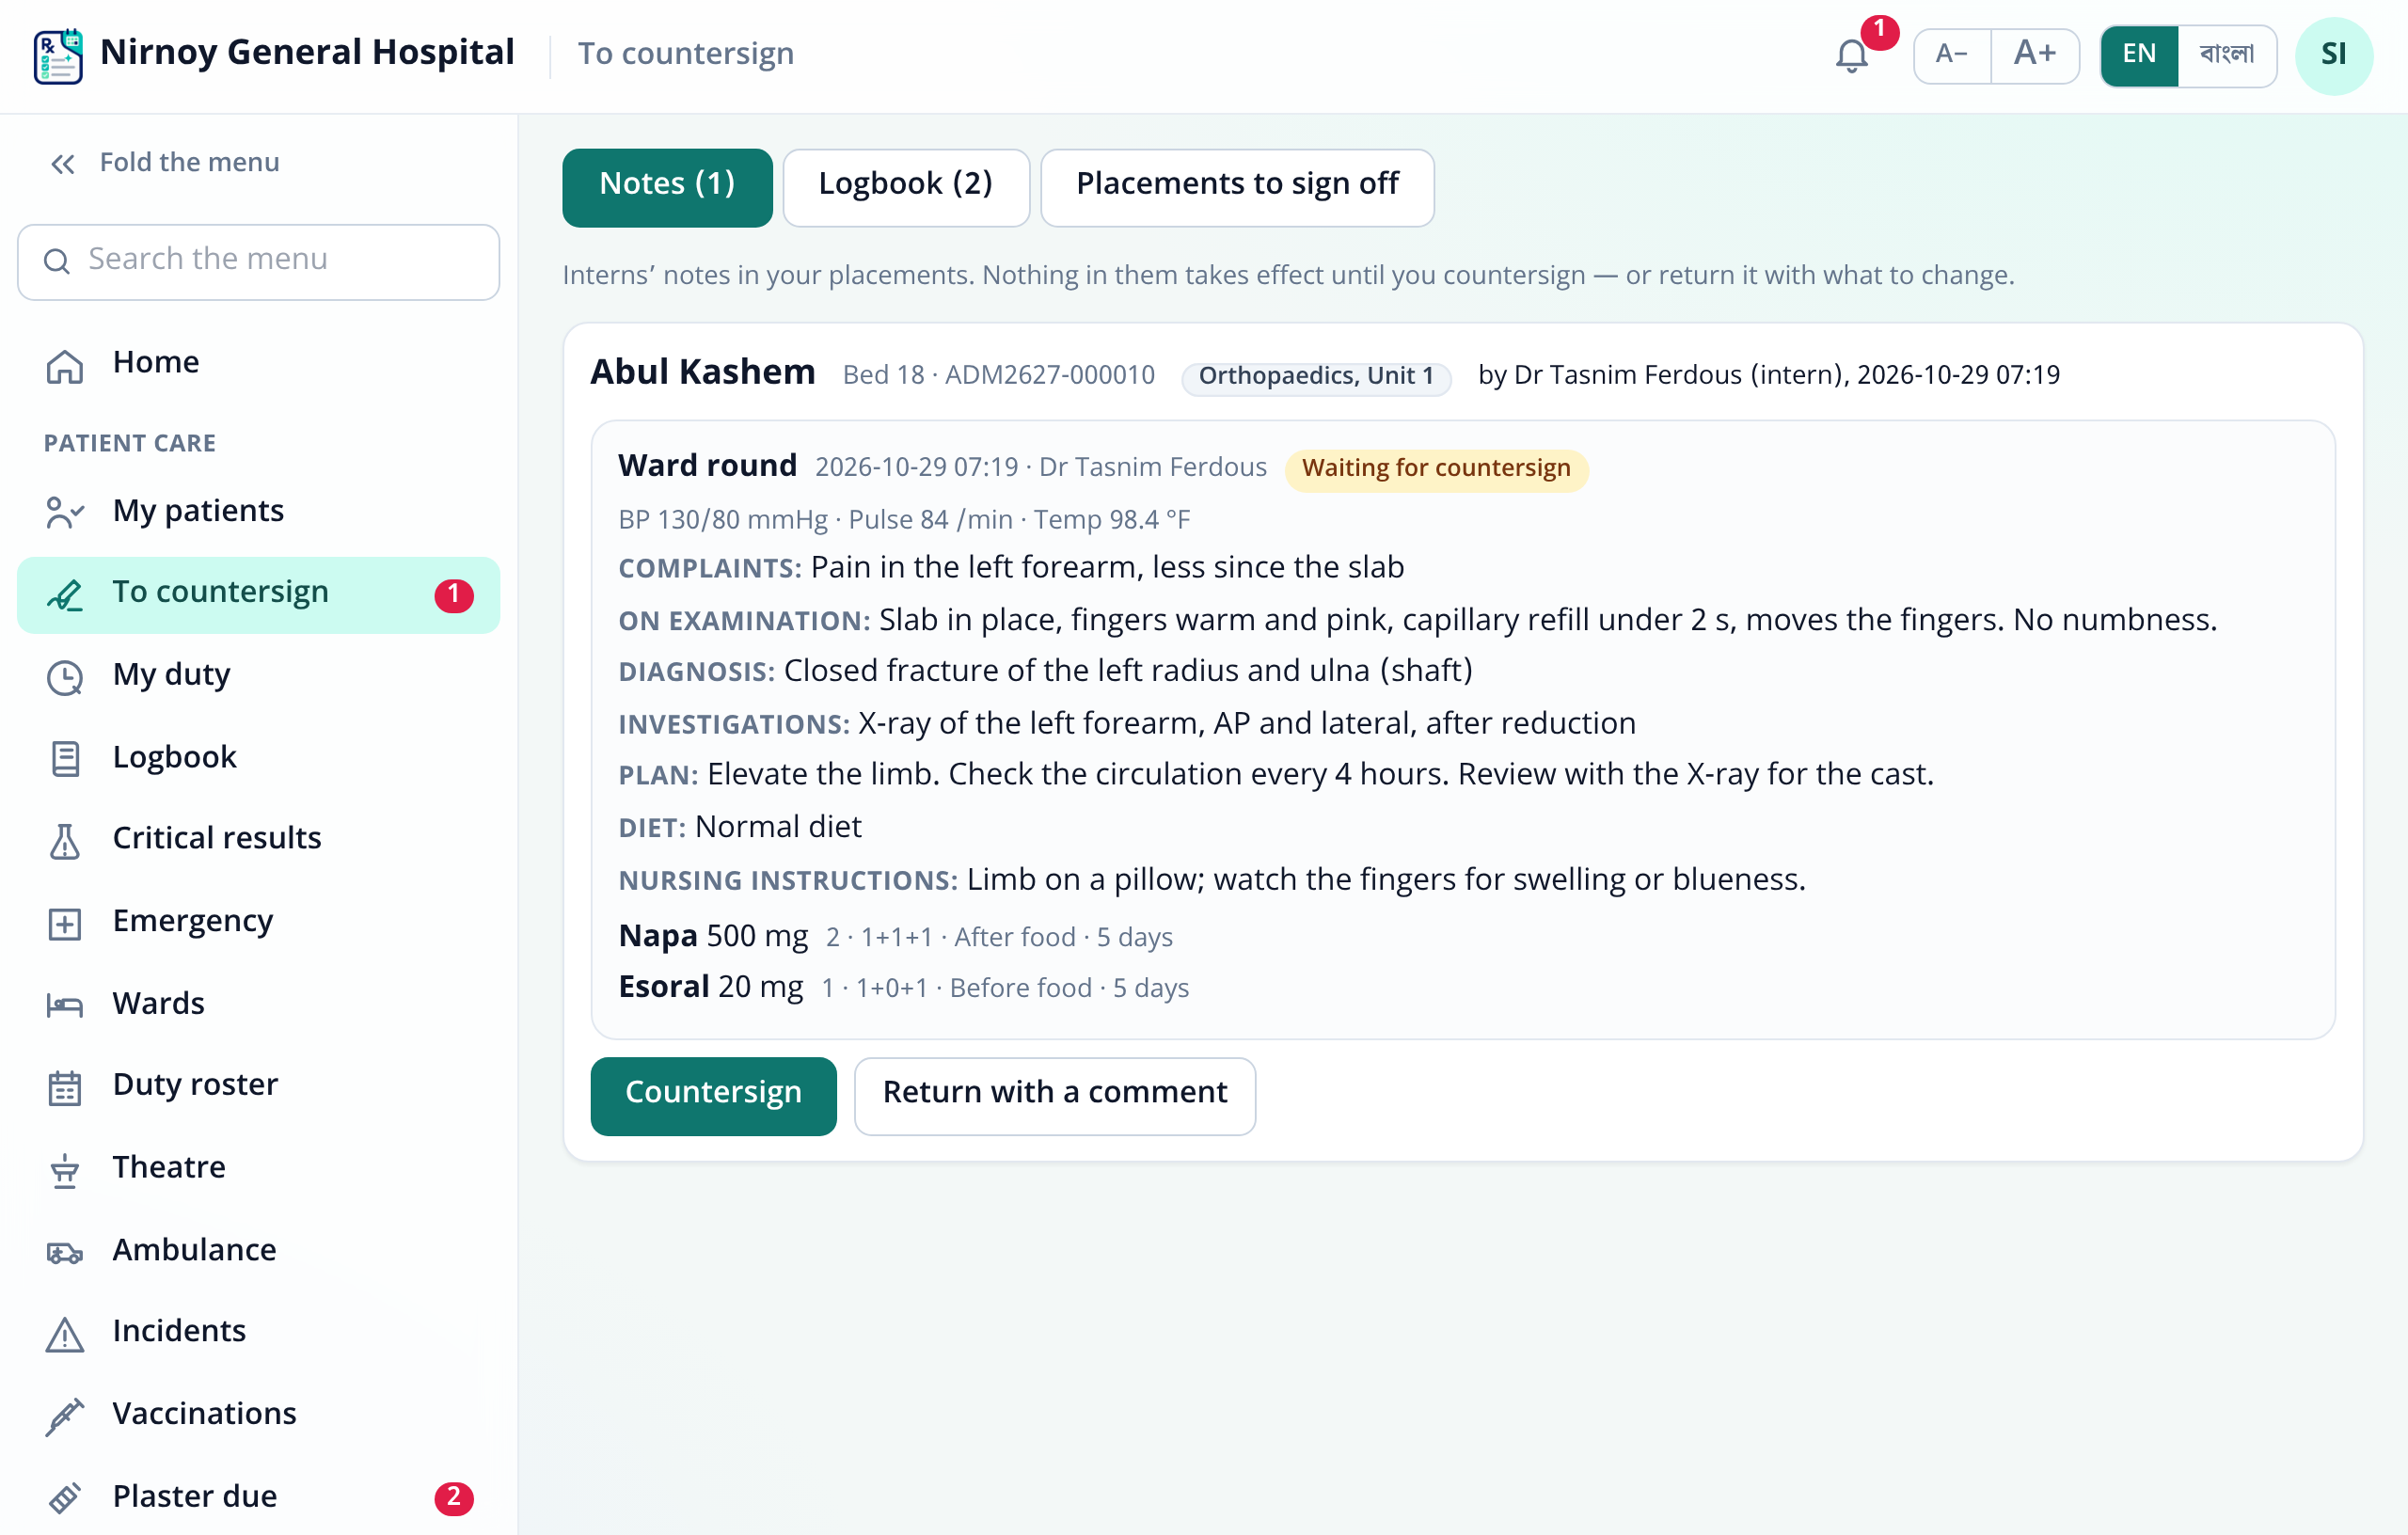This screenshot has height=1535, width=2408.
Task: Open Placements to sign off tab
Action: tap(1237, 187)
